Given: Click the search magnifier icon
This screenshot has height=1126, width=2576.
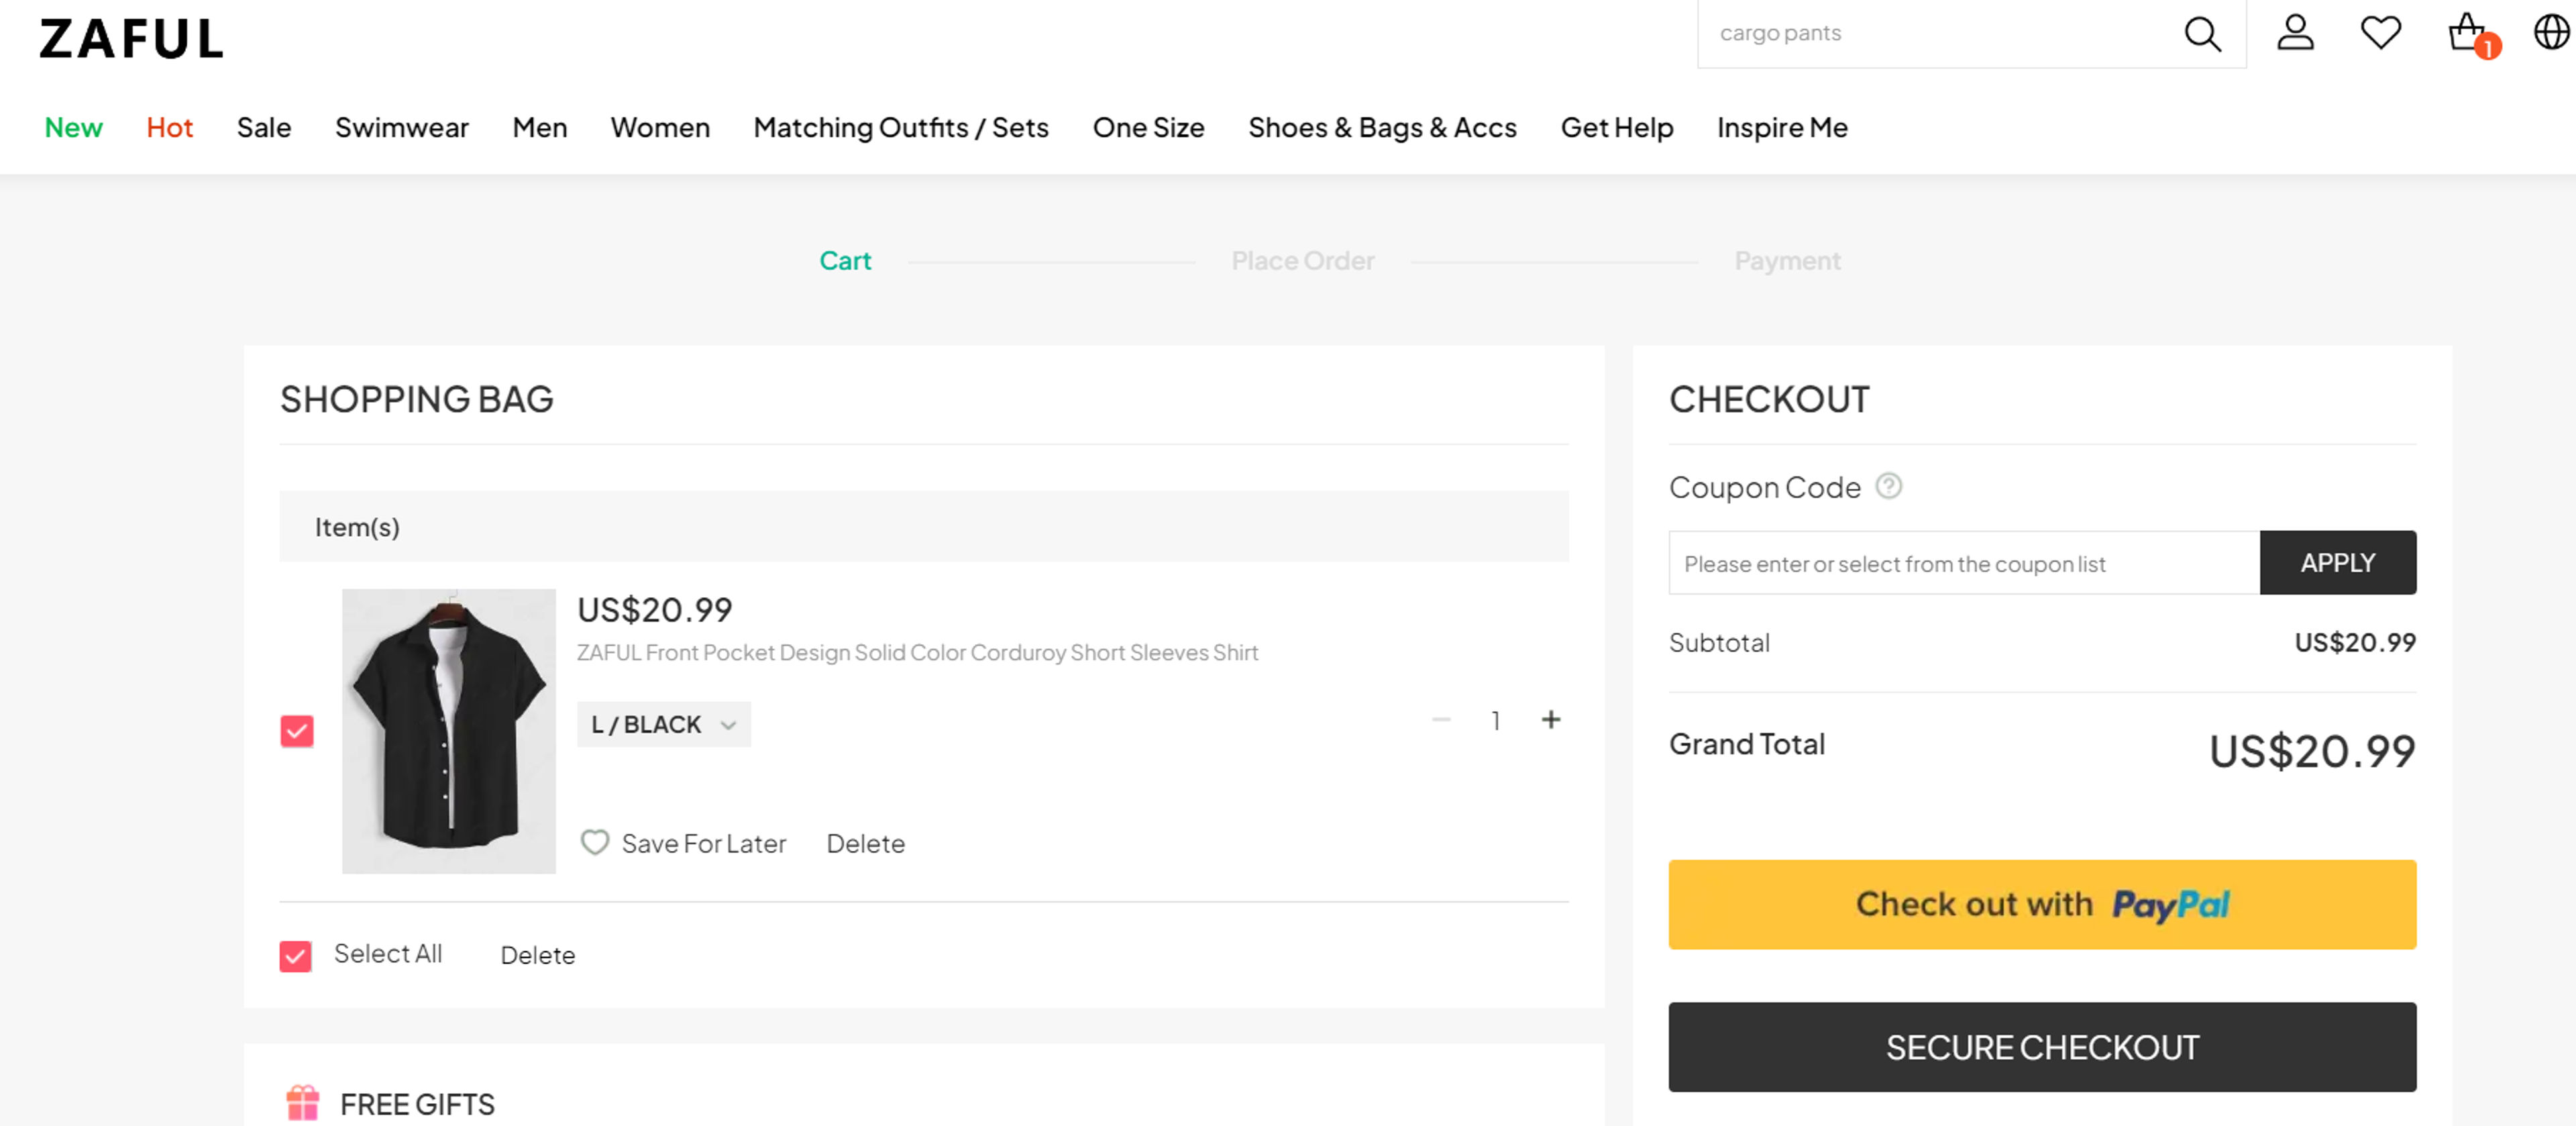Looking at the screenshot, I should 2202,34.
